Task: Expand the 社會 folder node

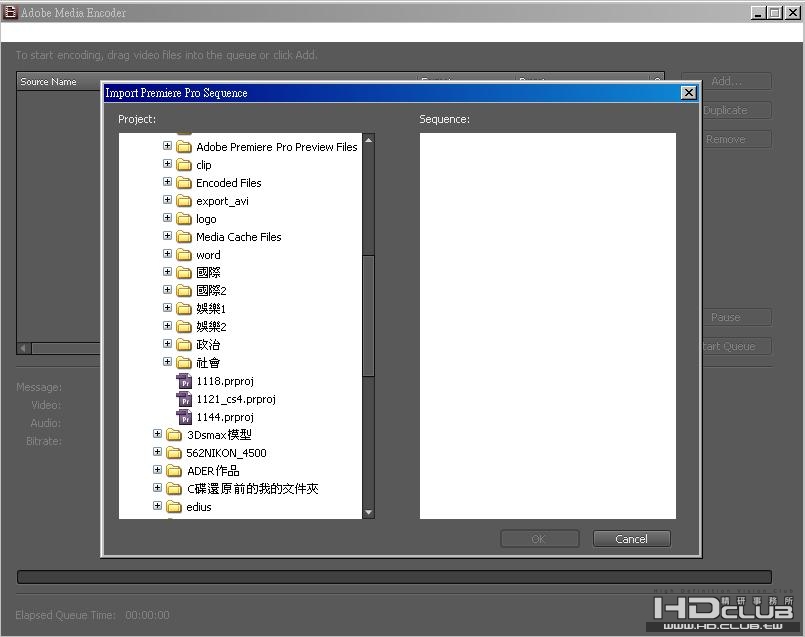Action: (167, 362)
